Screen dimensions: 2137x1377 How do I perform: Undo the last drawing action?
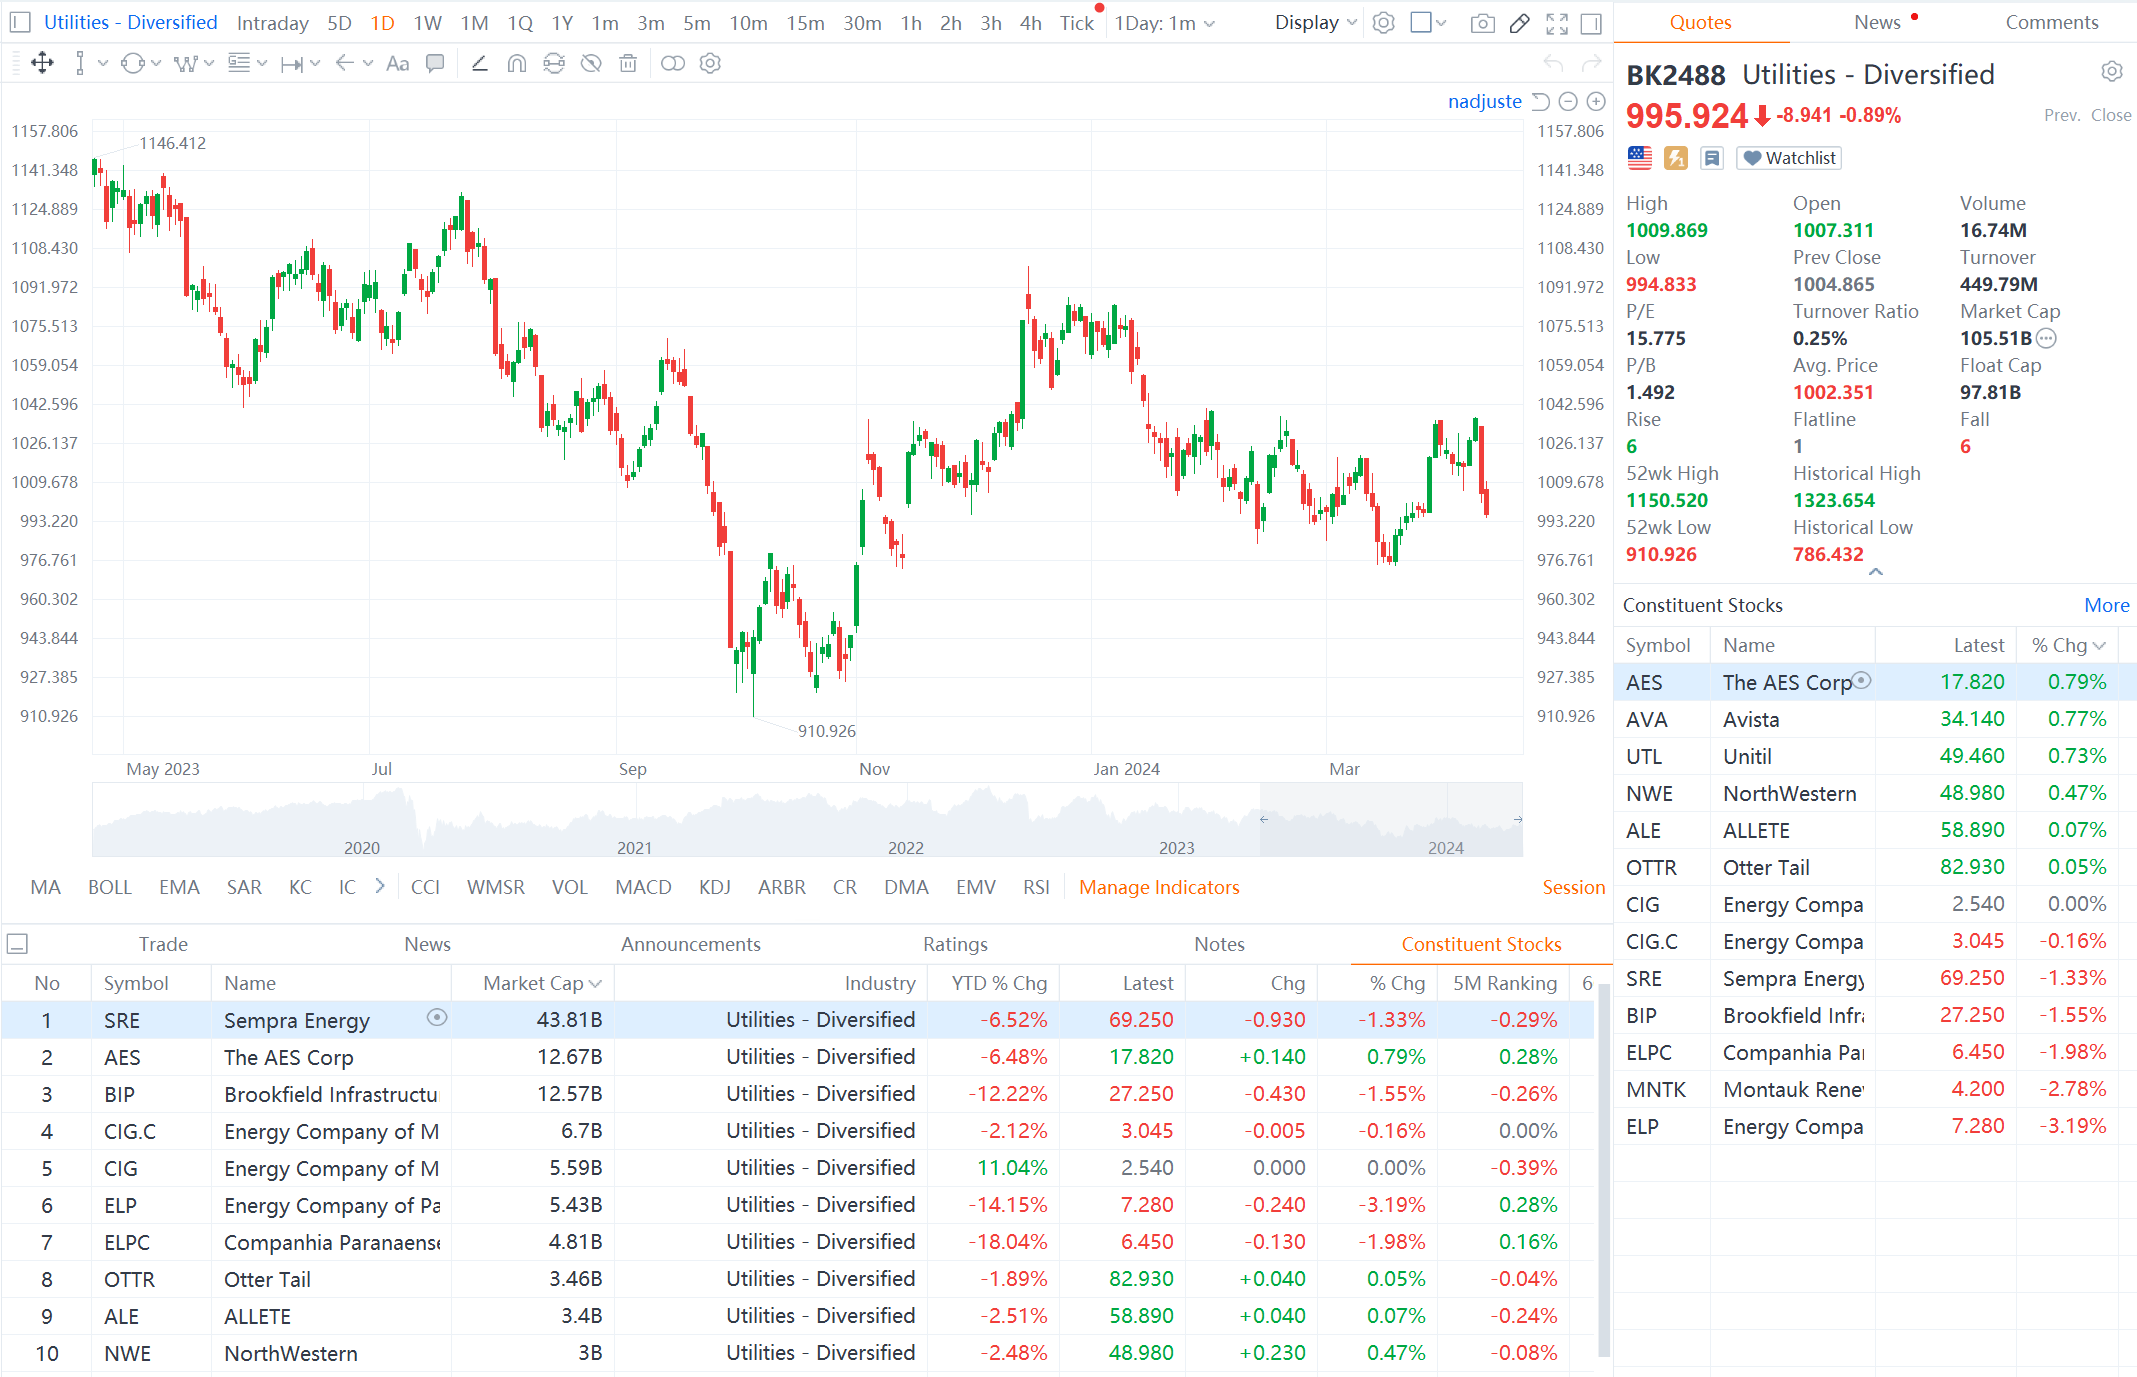1553,64
